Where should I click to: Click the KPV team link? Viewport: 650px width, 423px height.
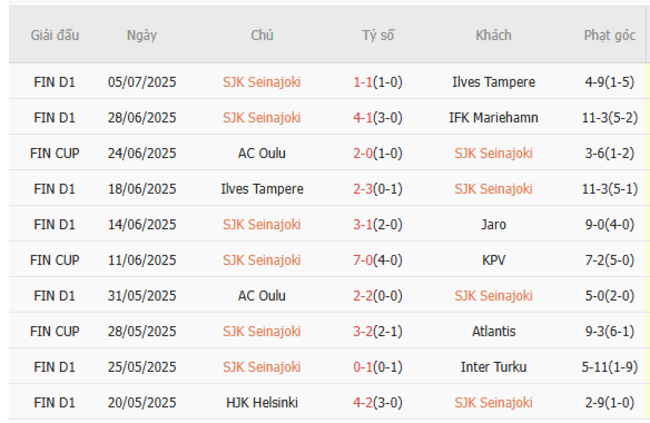[x=493, y=260]
